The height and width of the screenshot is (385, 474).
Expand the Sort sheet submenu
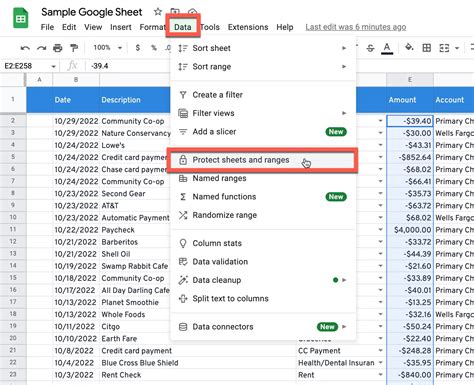click(263, 48)
